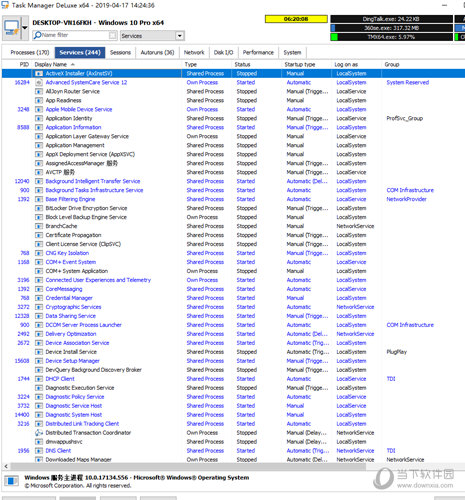Click the Background Intelligent Transfer Service icon

coord(39,181)
